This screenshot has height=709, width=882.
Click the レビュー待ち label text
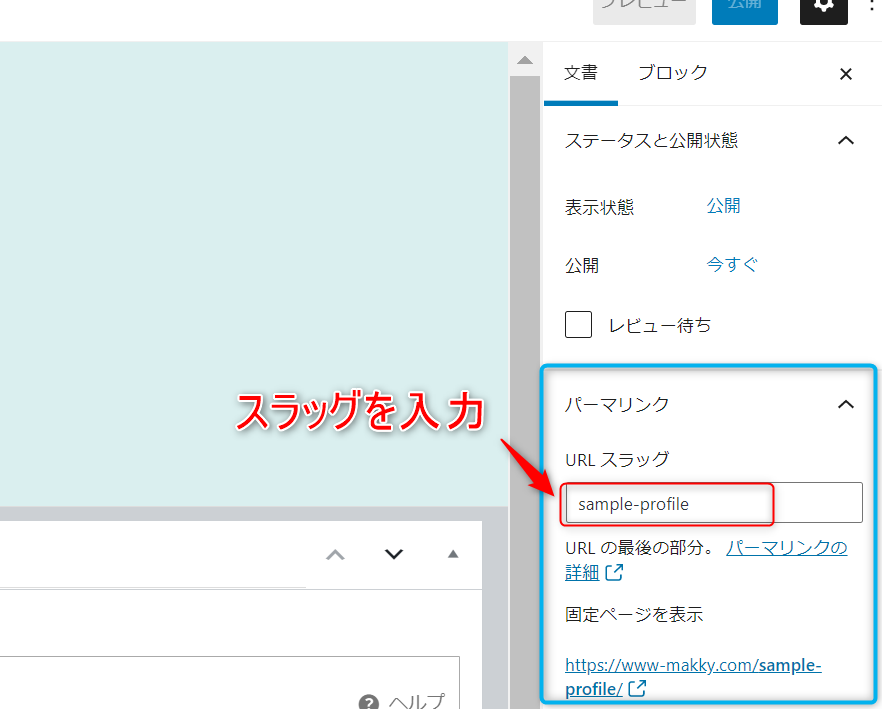659,325
